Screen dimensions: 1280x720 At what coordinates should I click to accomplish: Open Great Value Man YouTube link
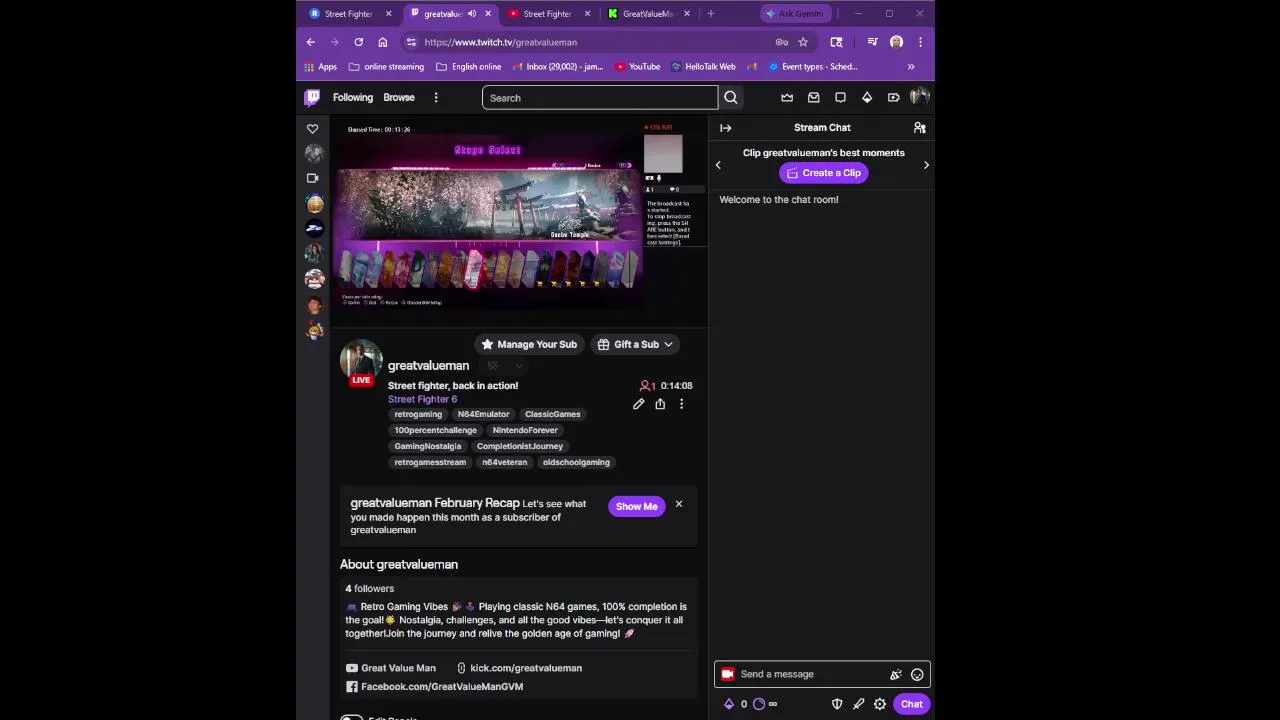(391, 668)
